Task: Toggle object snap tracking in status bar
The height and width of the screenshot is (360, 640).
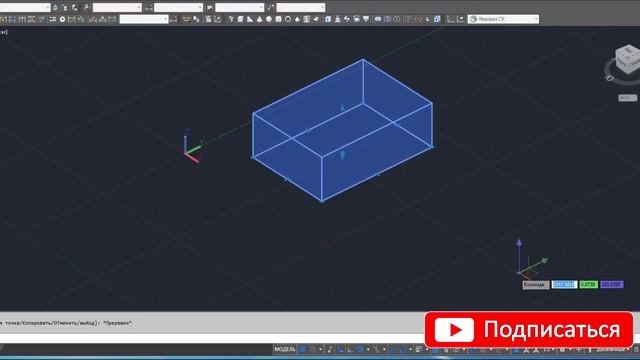Action: click(x=393, y=349)
